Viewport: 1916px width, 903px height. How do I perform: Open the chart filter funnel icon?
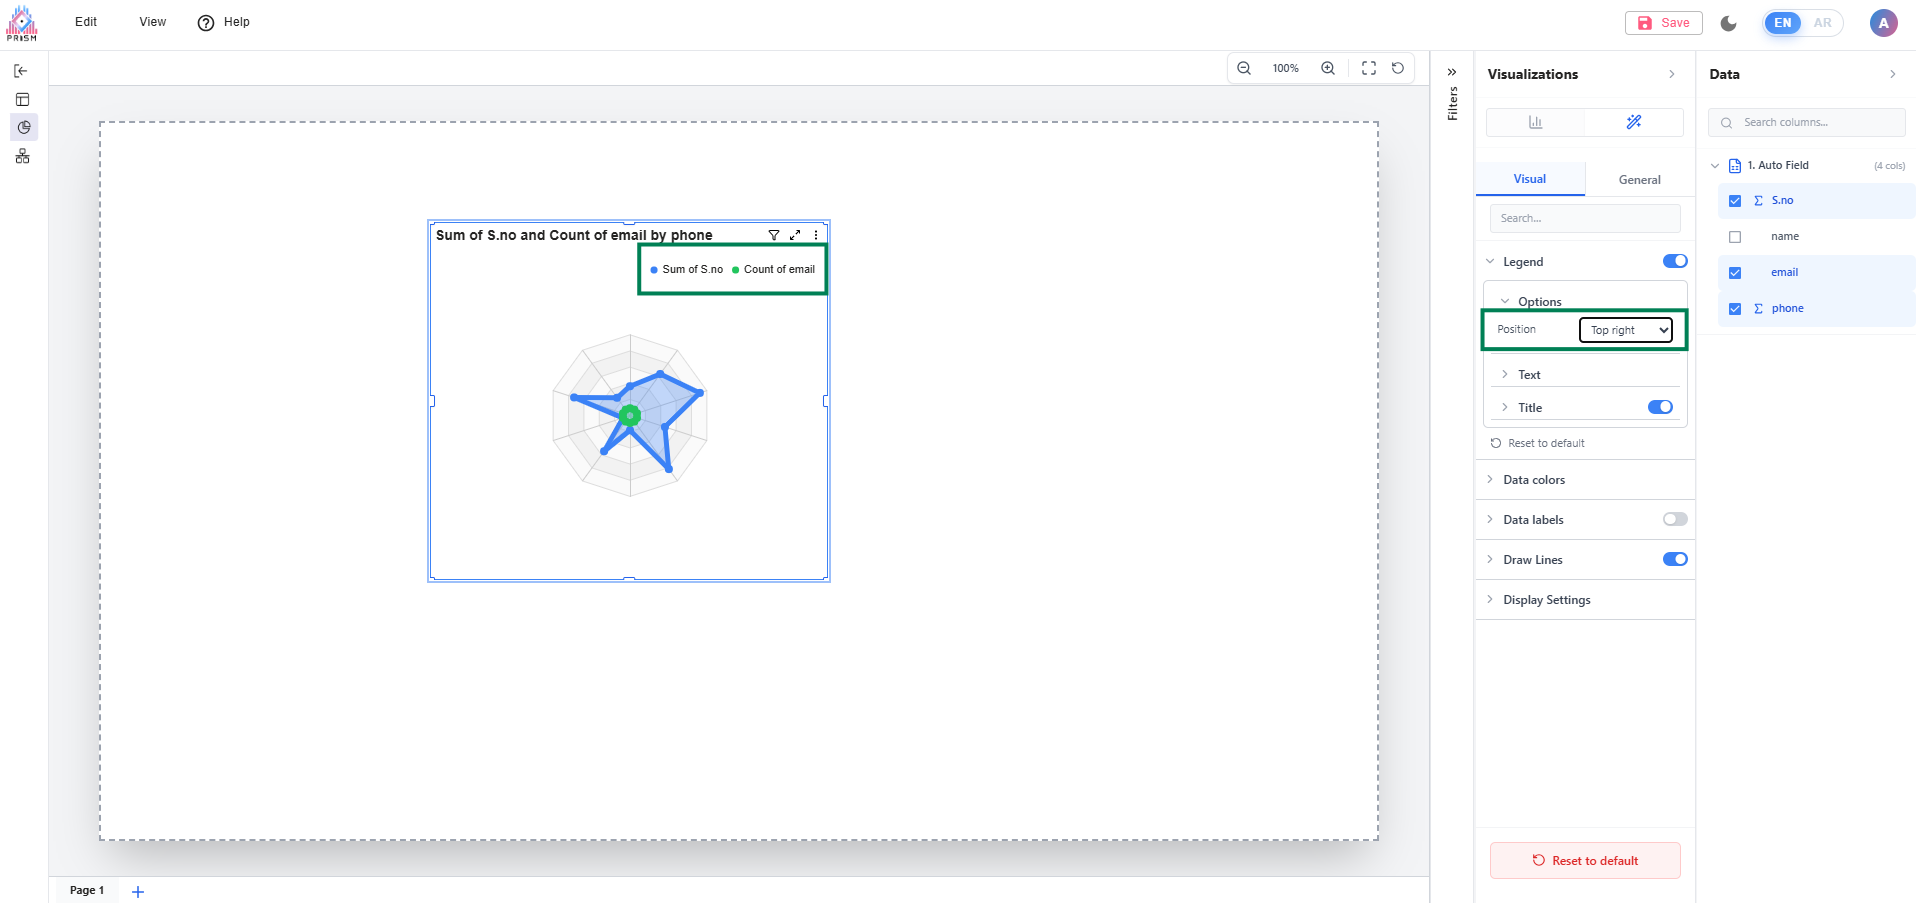pyautogui.click(x=774, y=235)
